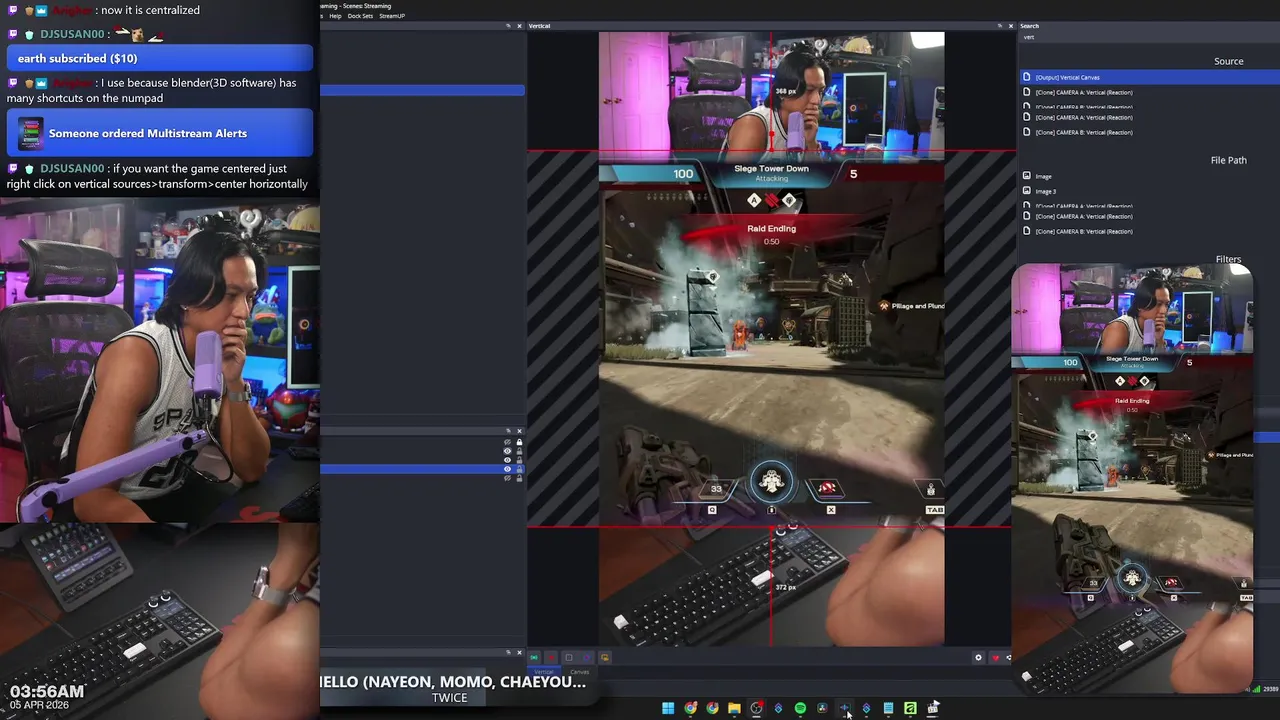
Task: Lock the topmost source row padlock
Action: (519, 442)
